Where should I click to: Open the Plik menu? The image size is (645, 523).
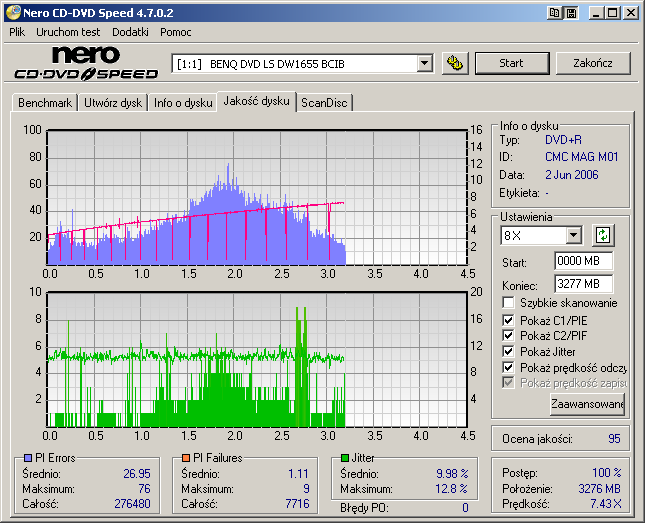point(17,32)
